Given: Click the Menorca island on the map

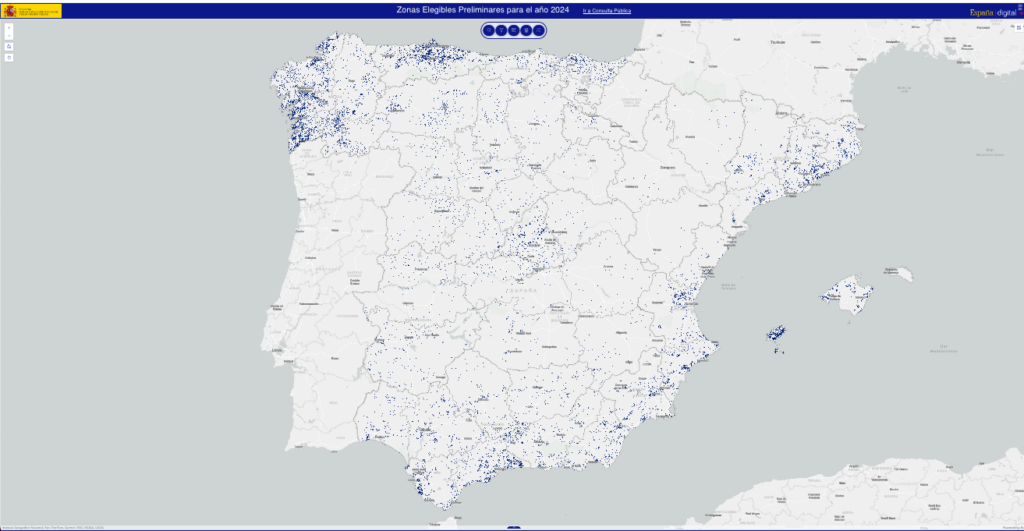Looking at the screenshot, I should (898, 272).
